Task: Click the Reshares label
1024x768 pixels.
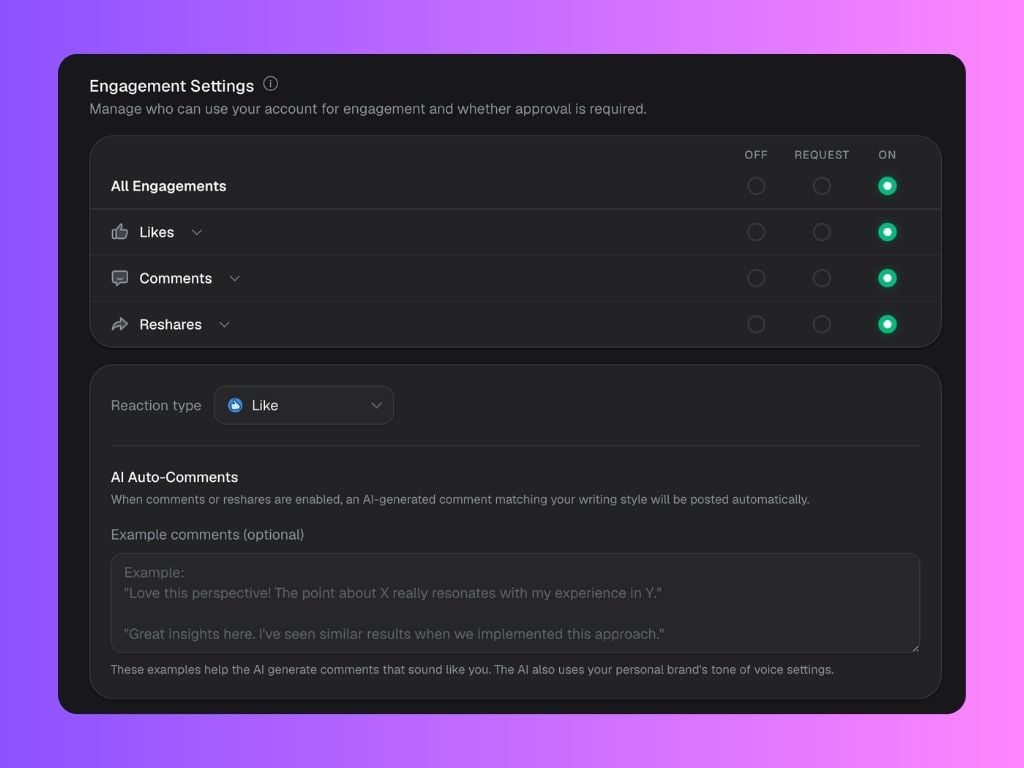Action: [x=170, y=325]
